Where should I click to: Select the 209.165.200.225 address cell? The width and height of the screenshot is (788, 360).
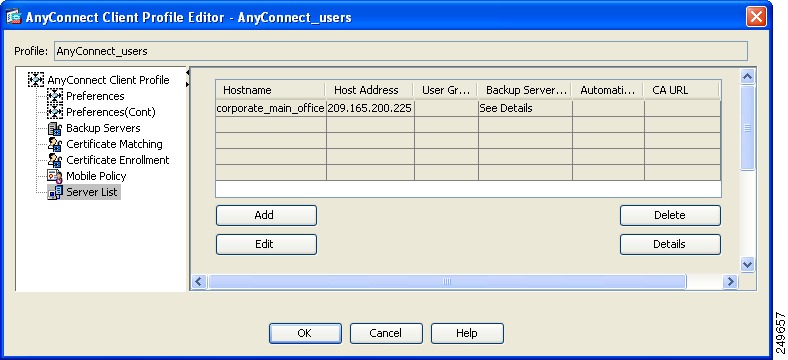(x=370, y=108)
